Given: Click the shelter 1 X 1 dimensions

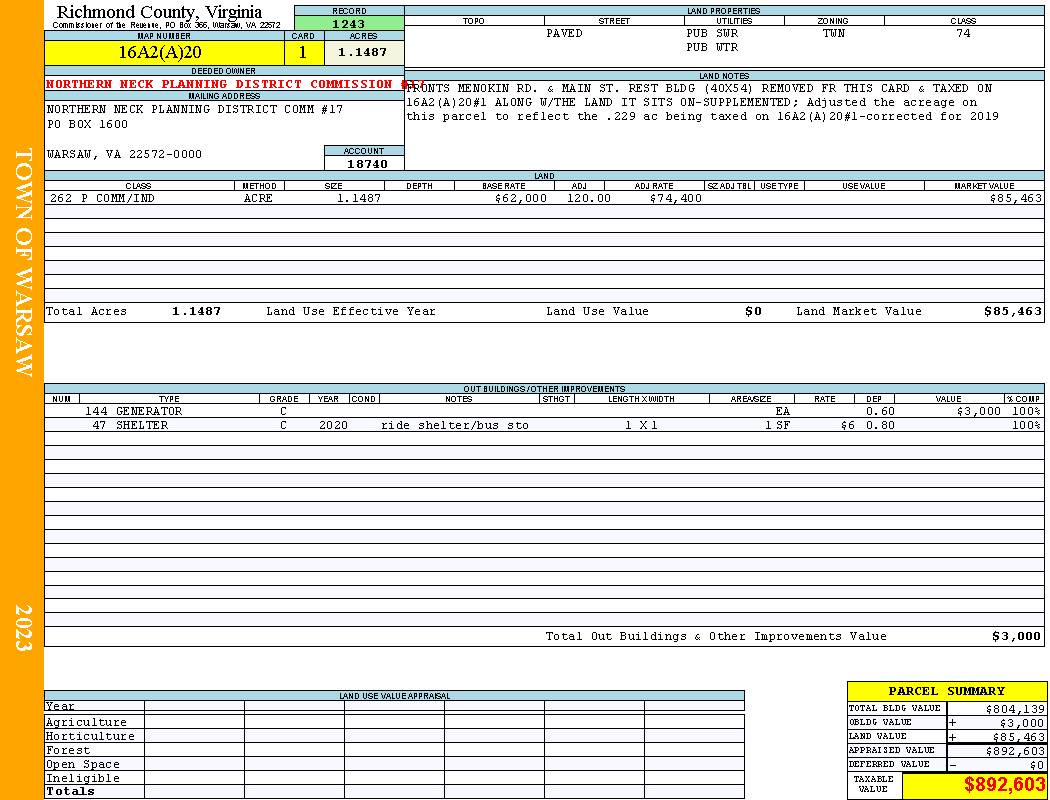Looking at the screenshot, I should (641, 425).
